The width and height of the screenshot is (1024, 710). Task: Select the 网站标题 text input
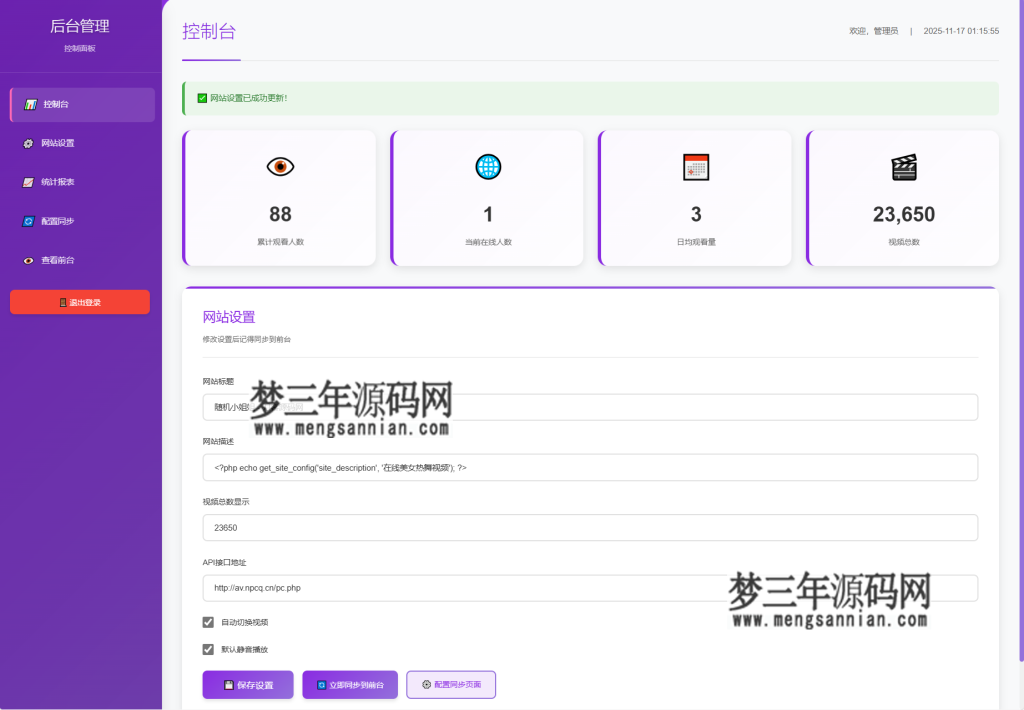(x=590, y=407)
